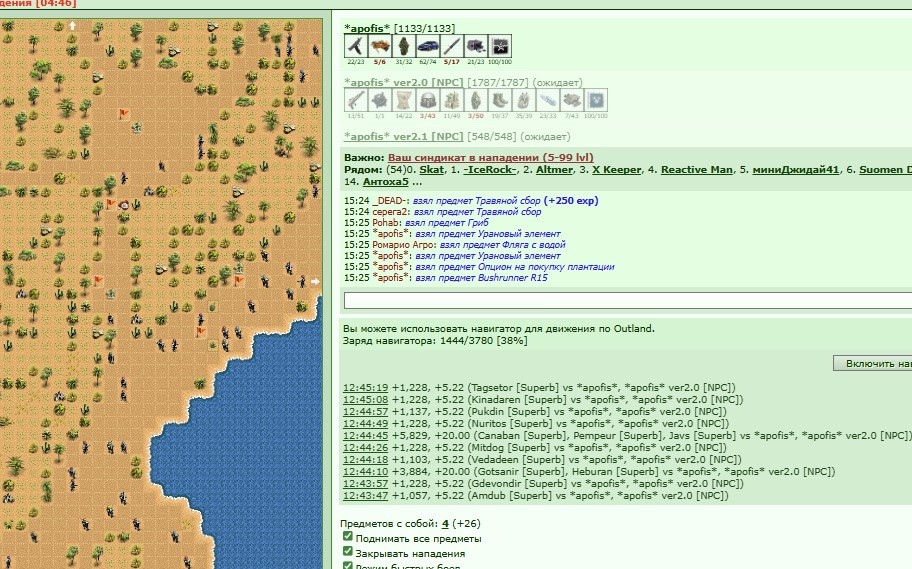This screenshot has height=569, width=912.
Task: Open nearby player Антоха5 link
Action: point(386,182)
